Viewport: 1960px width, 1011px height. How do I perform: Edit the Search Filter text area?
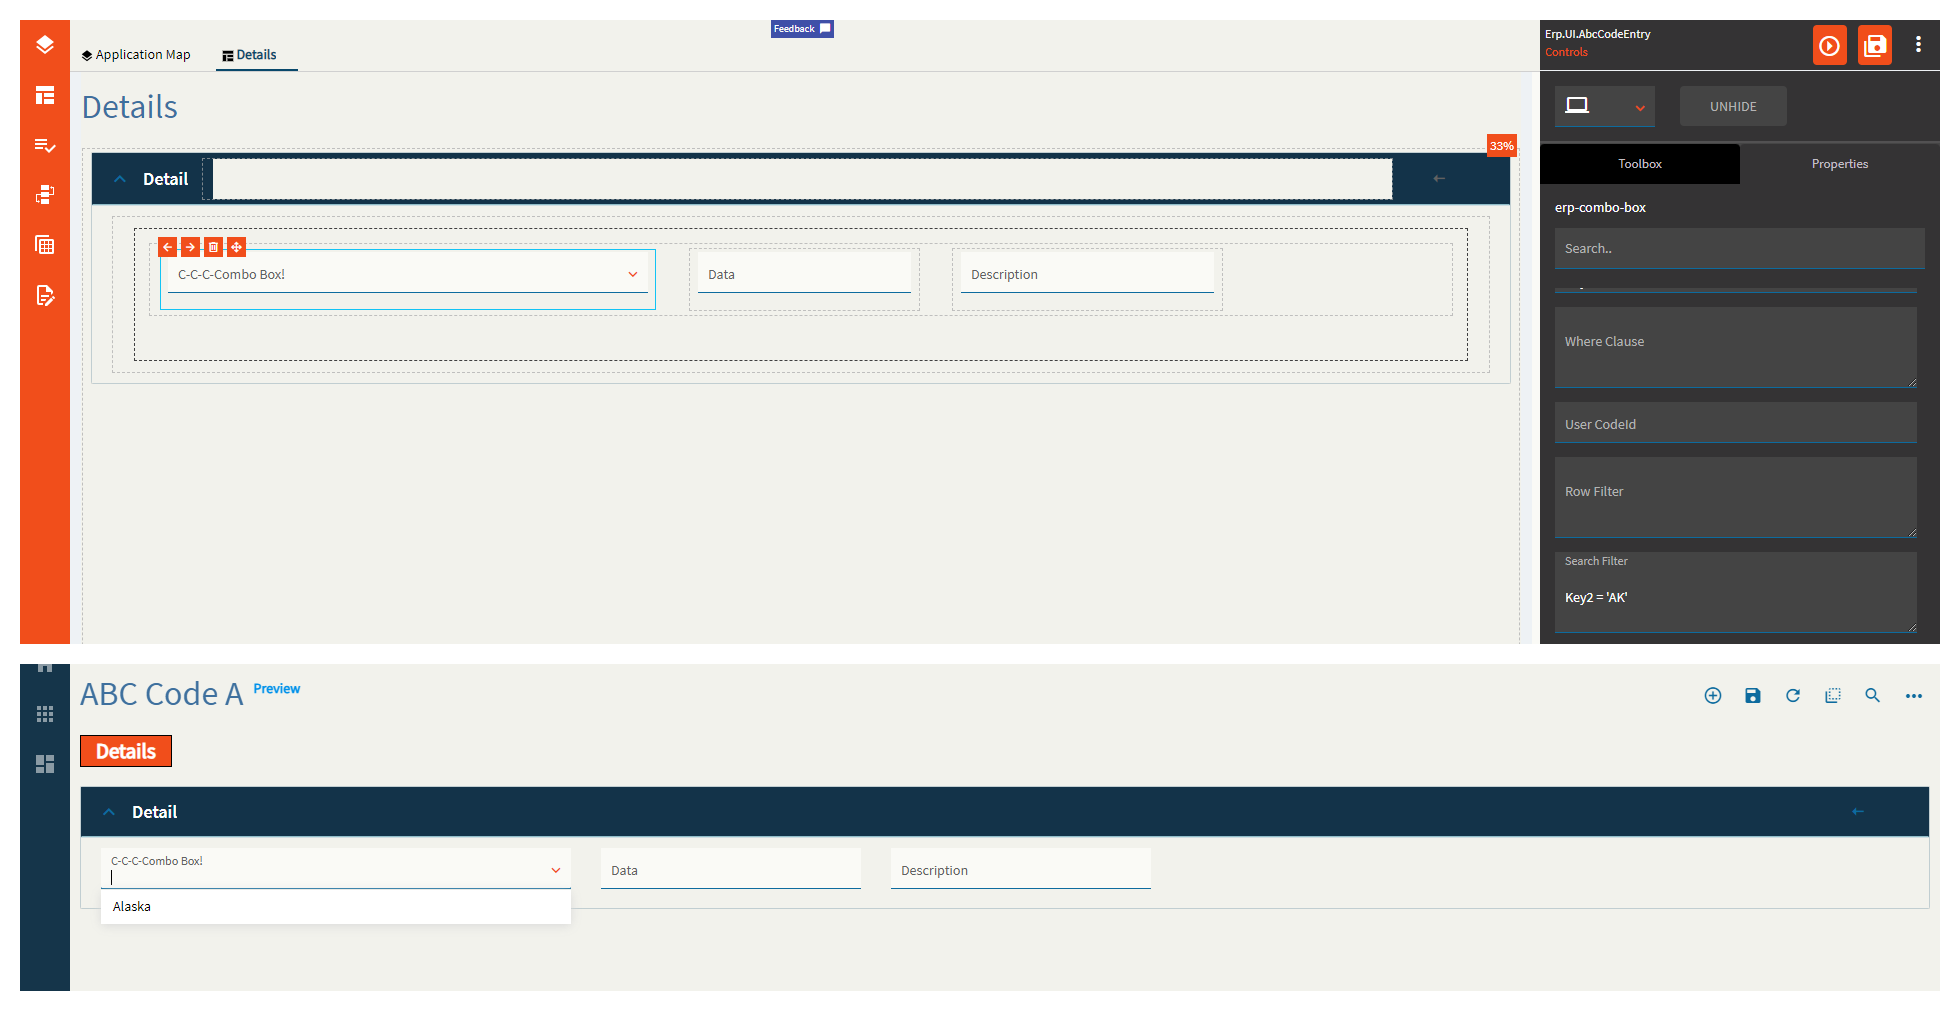click(1735, 592)
